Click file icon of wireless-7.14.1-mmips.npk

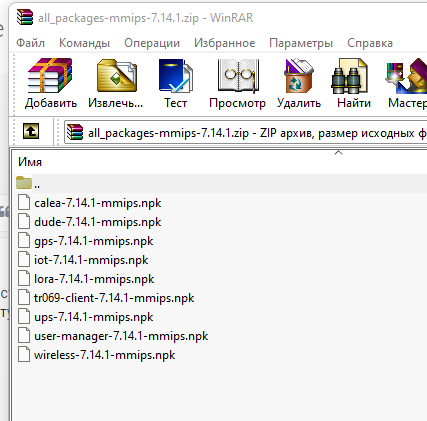point(24,354)
